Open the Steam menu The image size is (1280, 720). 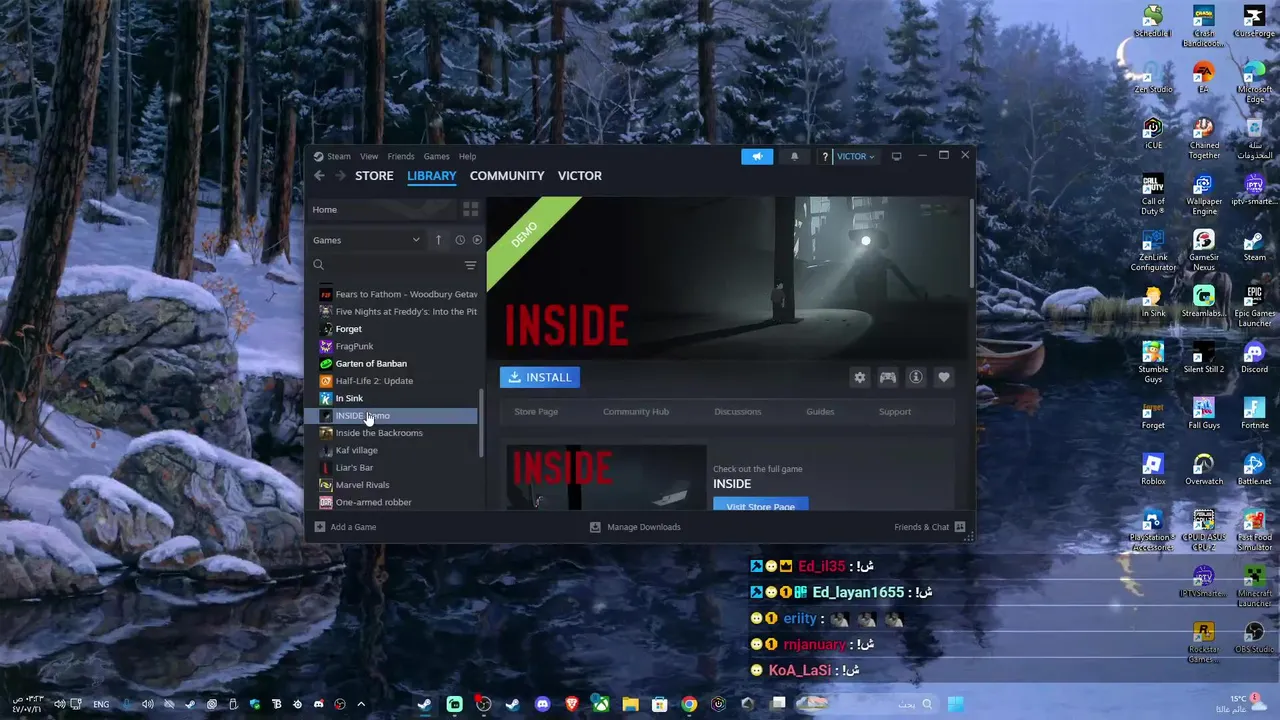coord(332,156)
